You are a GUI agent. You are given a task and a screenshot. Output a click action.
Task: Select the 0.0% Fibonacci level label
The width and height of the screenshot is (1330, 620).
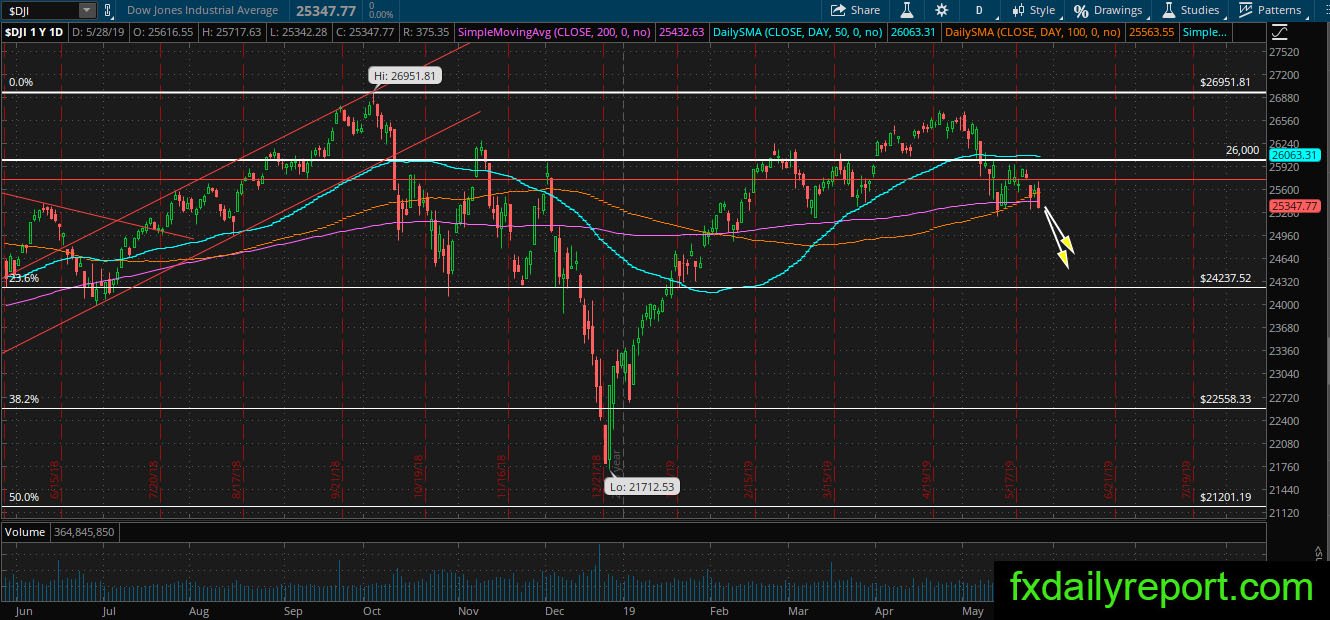pos(20,82)
